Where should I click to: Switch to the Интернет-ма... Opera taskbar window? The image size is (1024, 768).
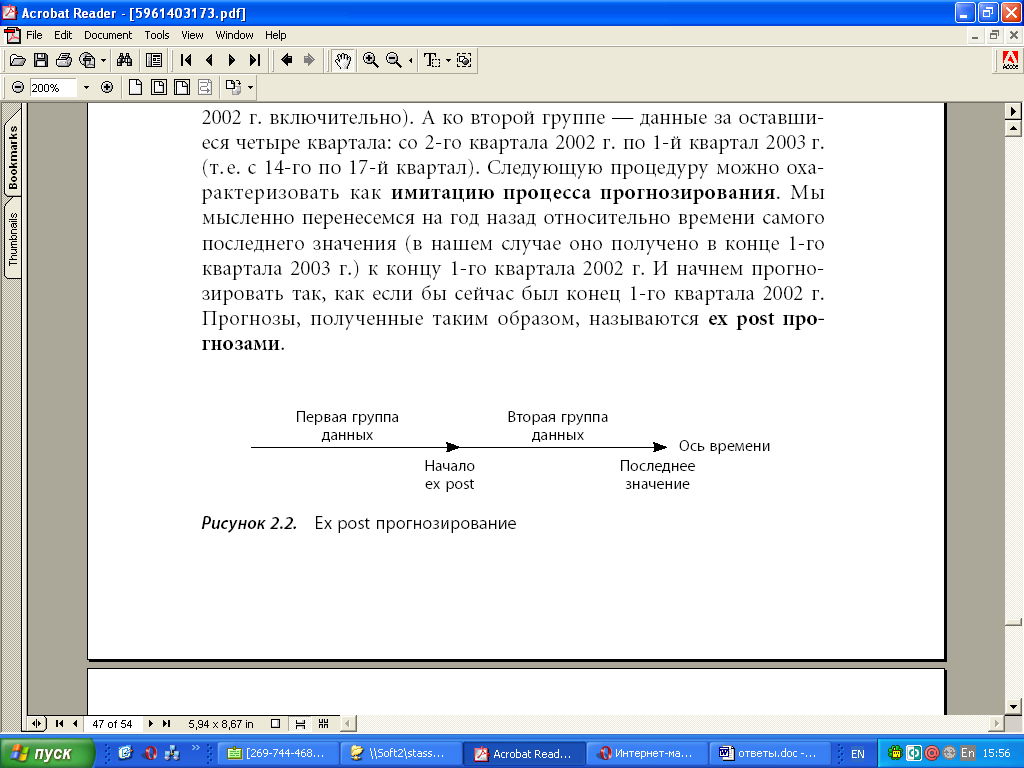tap(646, 754)
